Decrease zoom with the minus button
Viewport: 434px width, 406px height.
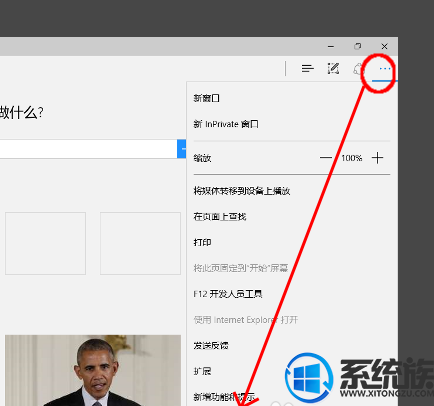click(x=326, y=158)
